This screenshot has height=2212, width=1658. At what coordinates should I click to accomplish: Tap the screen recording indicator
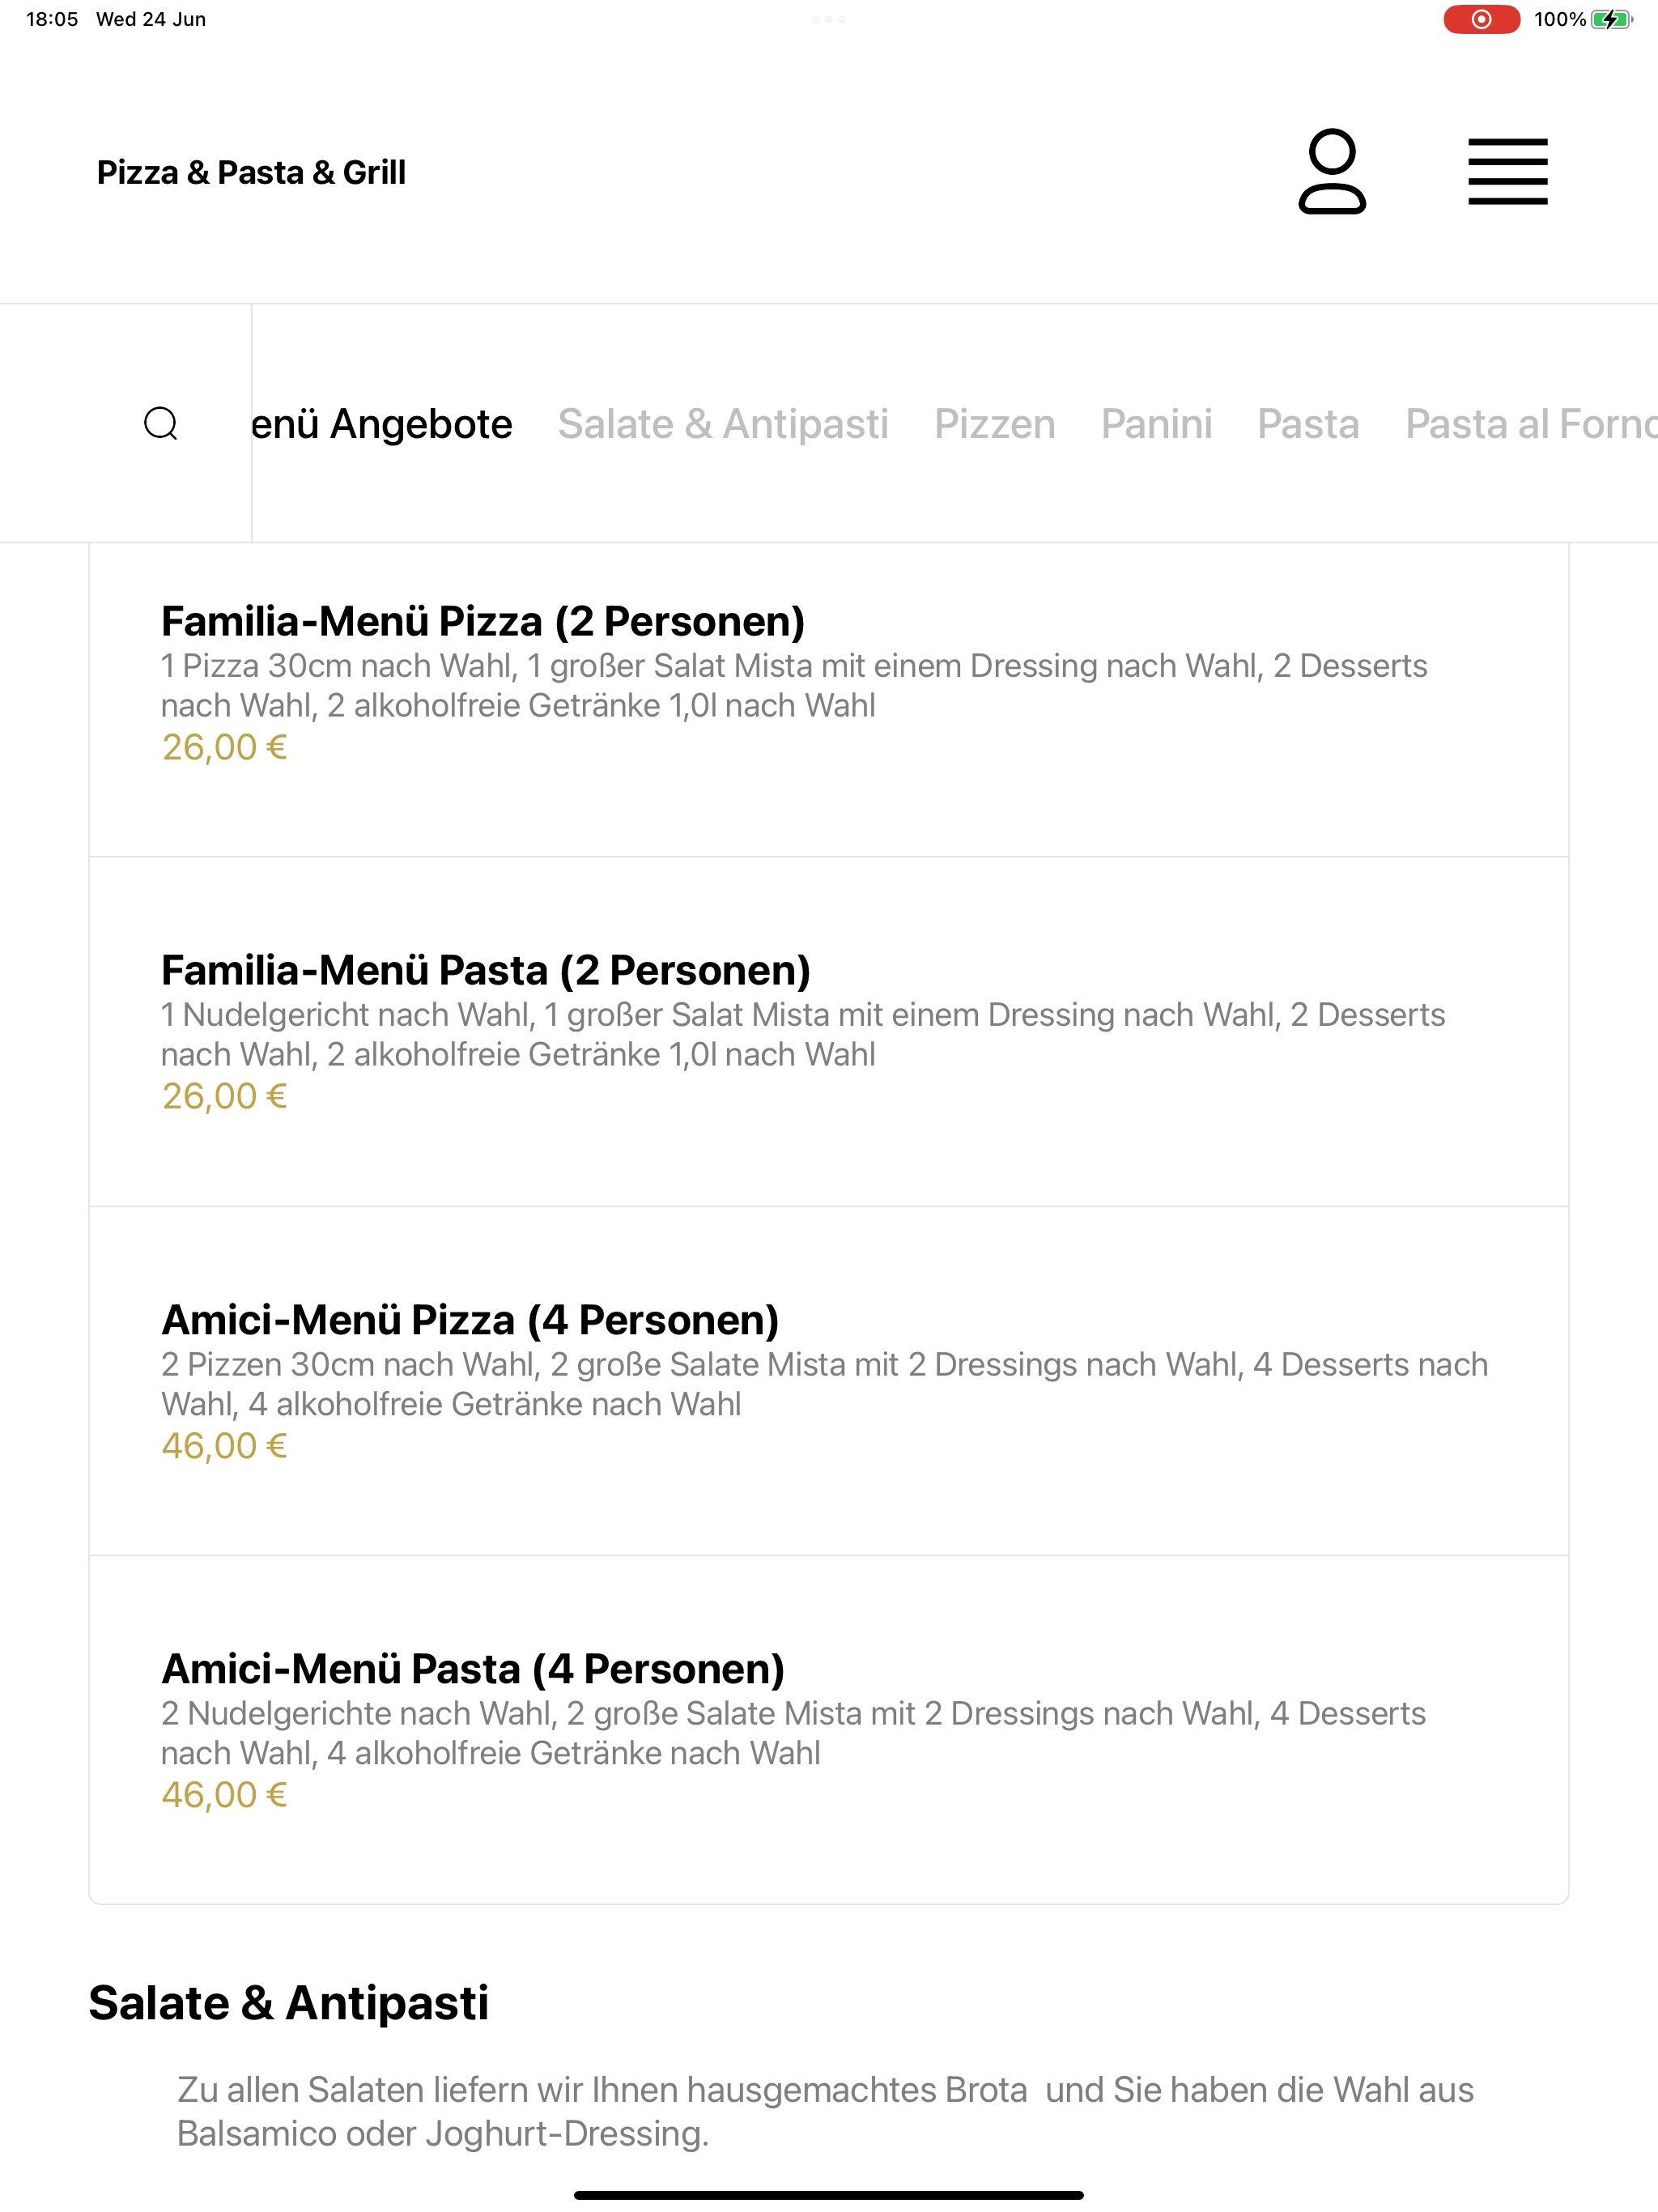point(1481,19)
